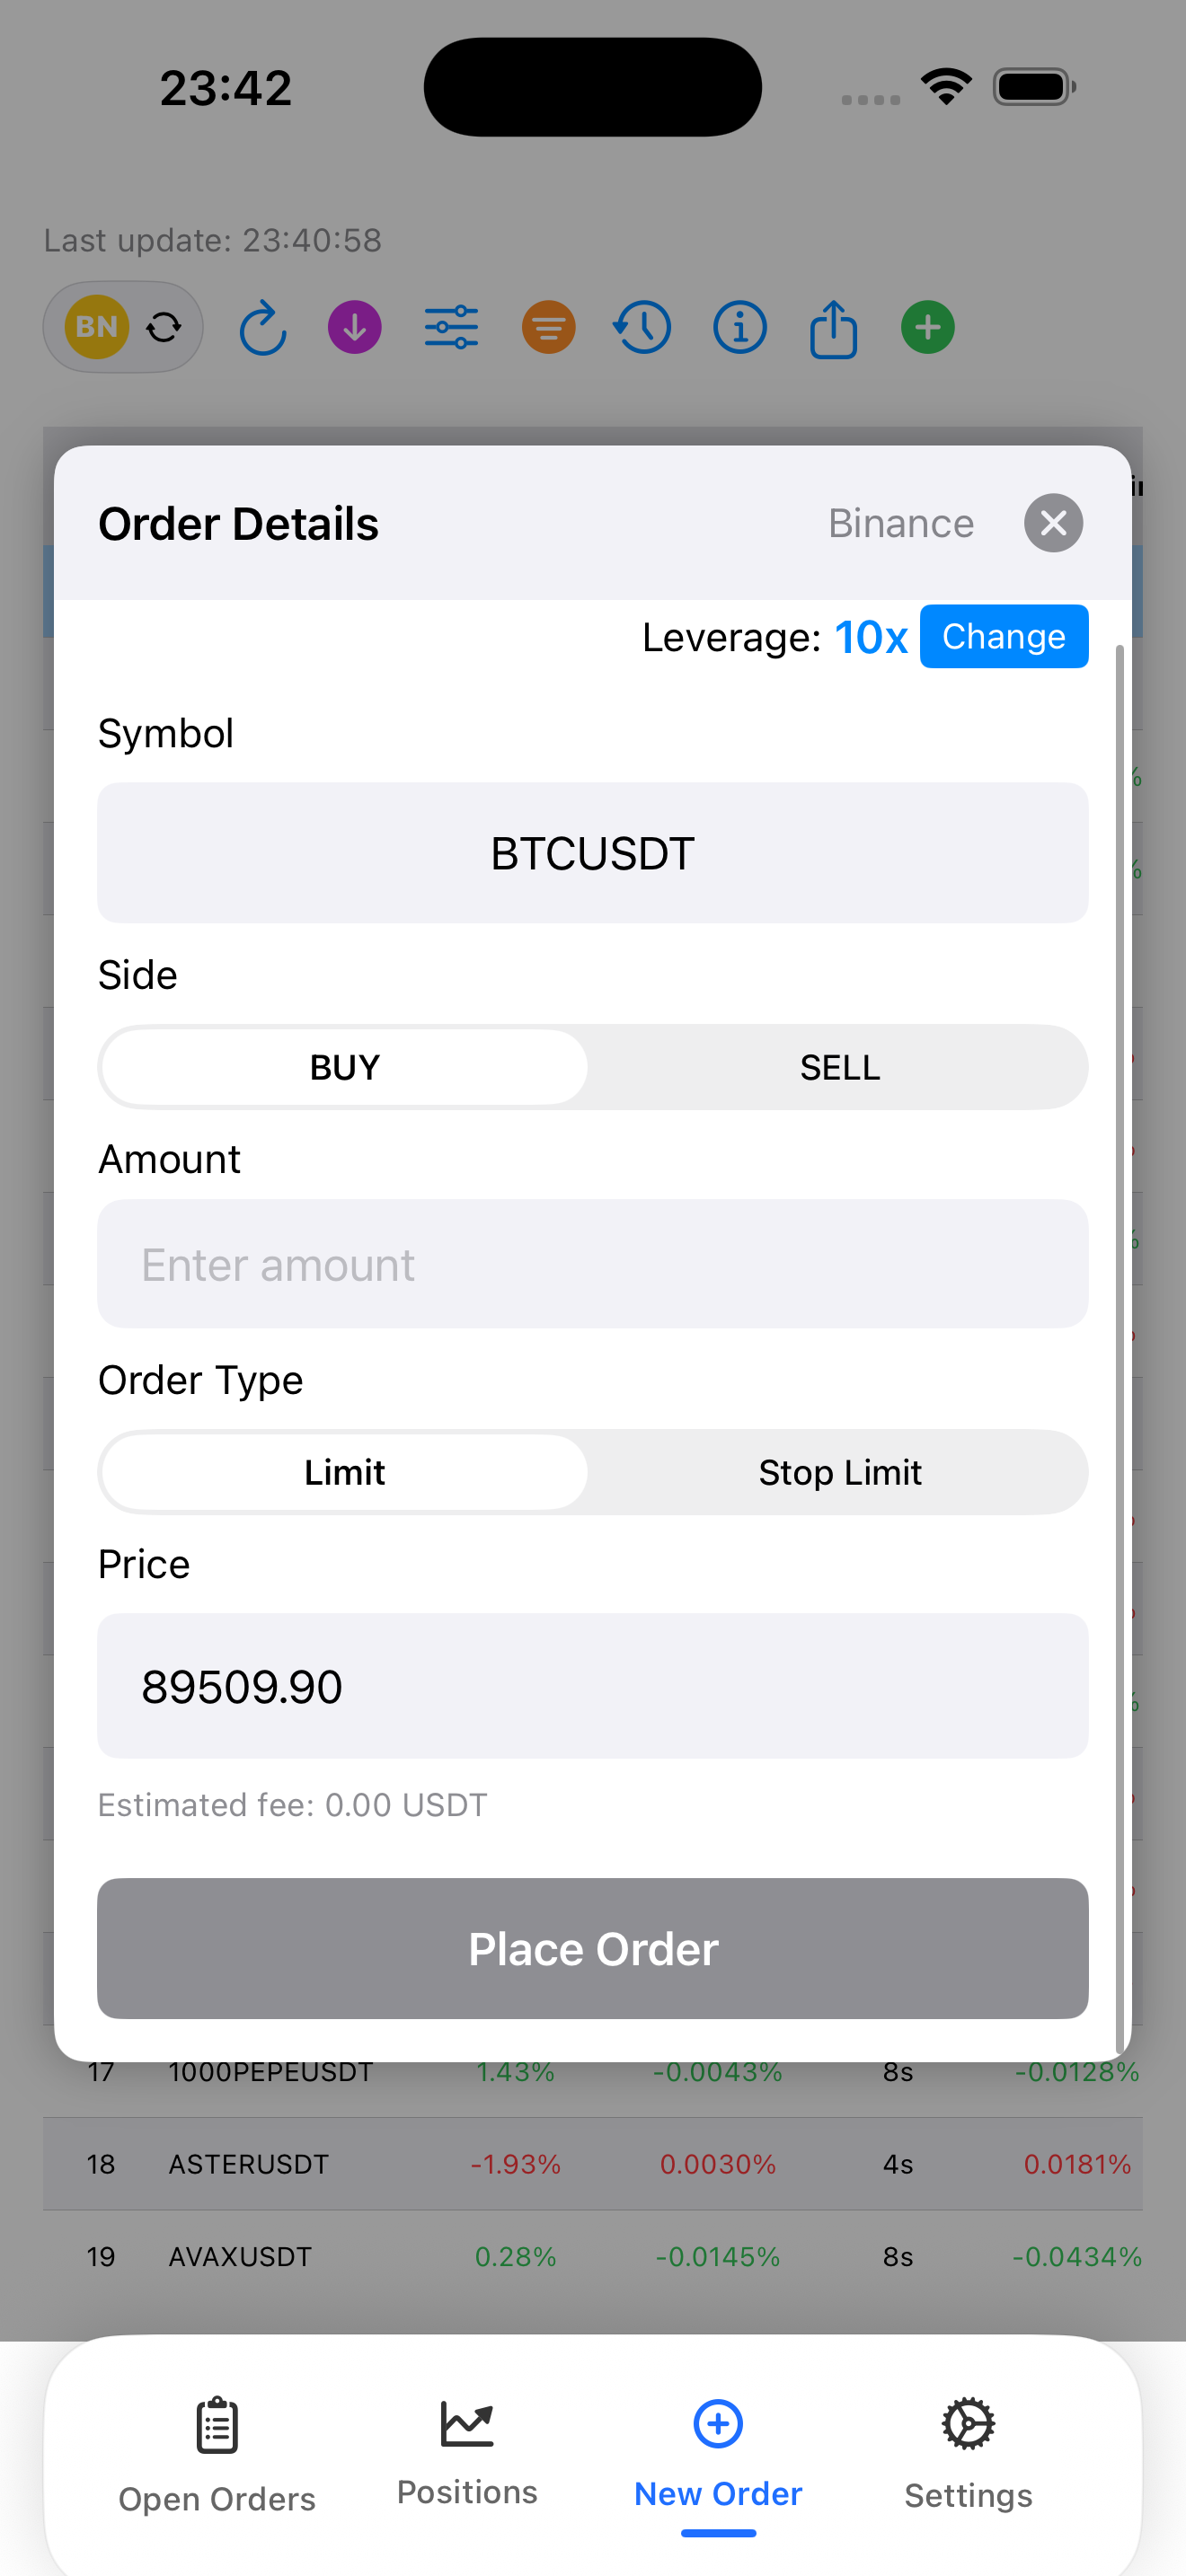Tap the blue refresh arrow icon
Screen dimensions: 1186x2576
263,328
